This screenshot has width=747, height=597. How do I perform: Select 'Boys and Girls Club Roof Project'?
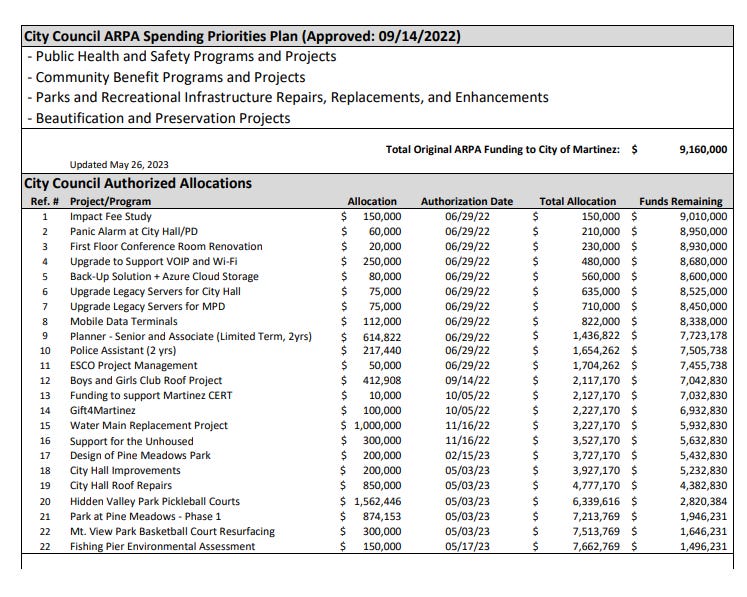[x=146, y=381]
